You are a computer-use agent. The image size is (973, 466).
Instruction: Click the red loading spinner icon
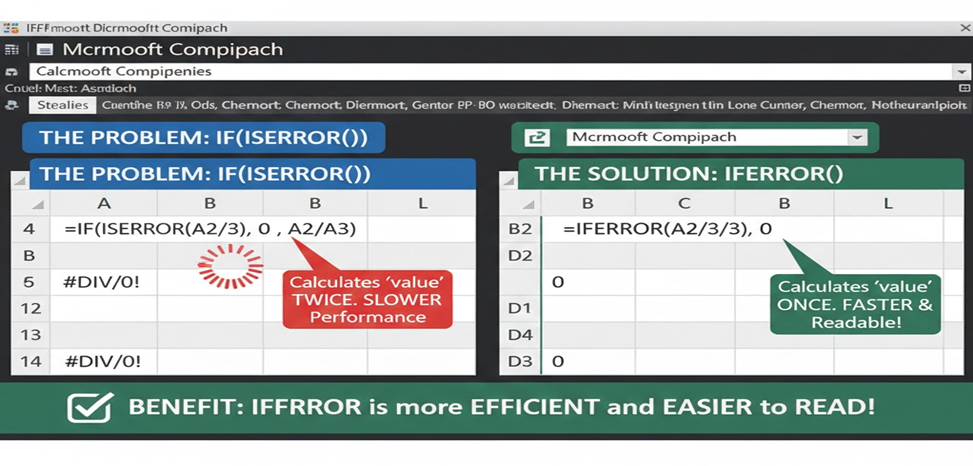point(231,266)
